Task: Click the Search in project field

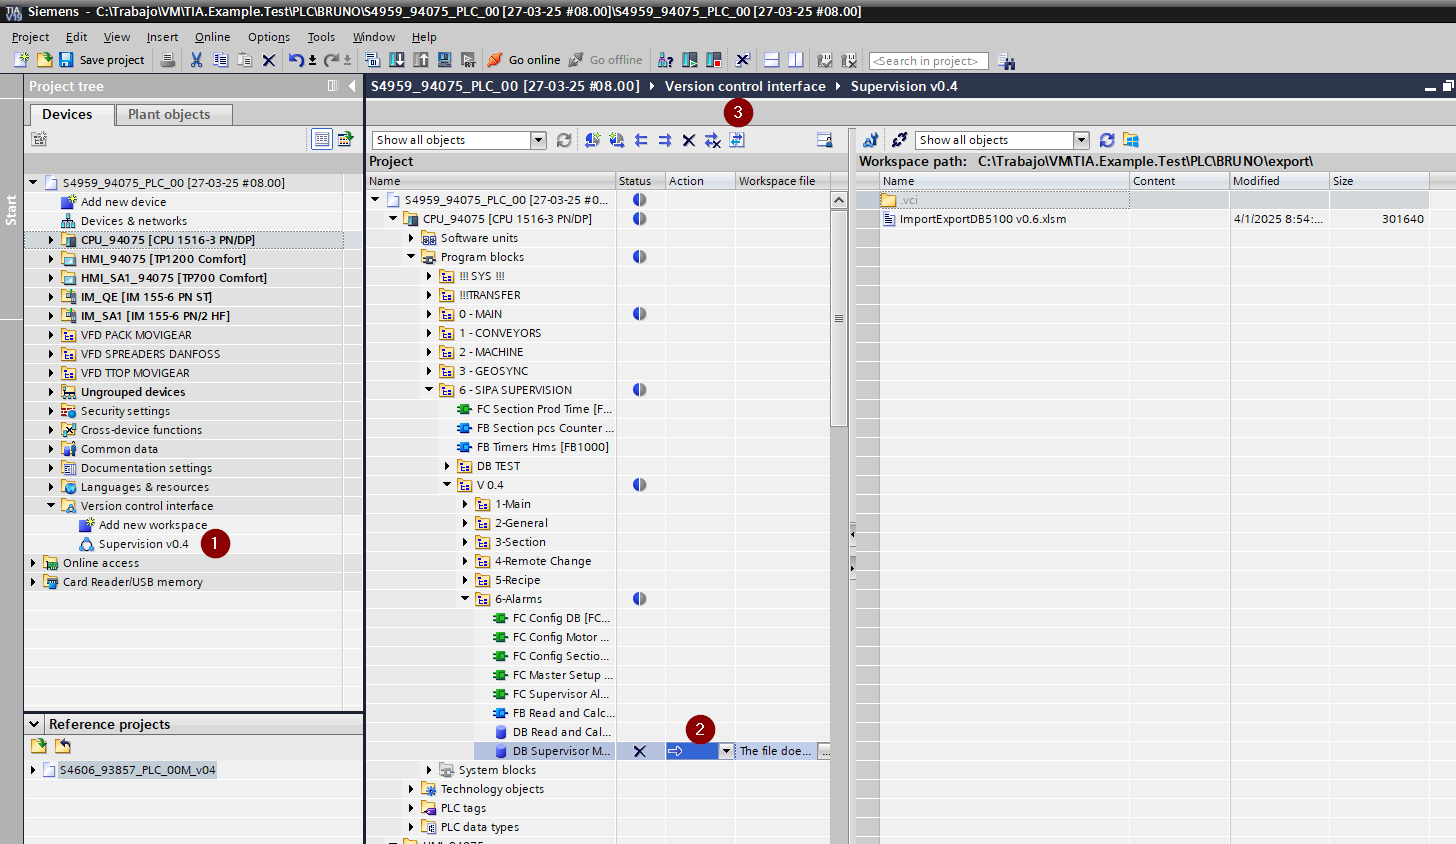Action: pos(928,61)
